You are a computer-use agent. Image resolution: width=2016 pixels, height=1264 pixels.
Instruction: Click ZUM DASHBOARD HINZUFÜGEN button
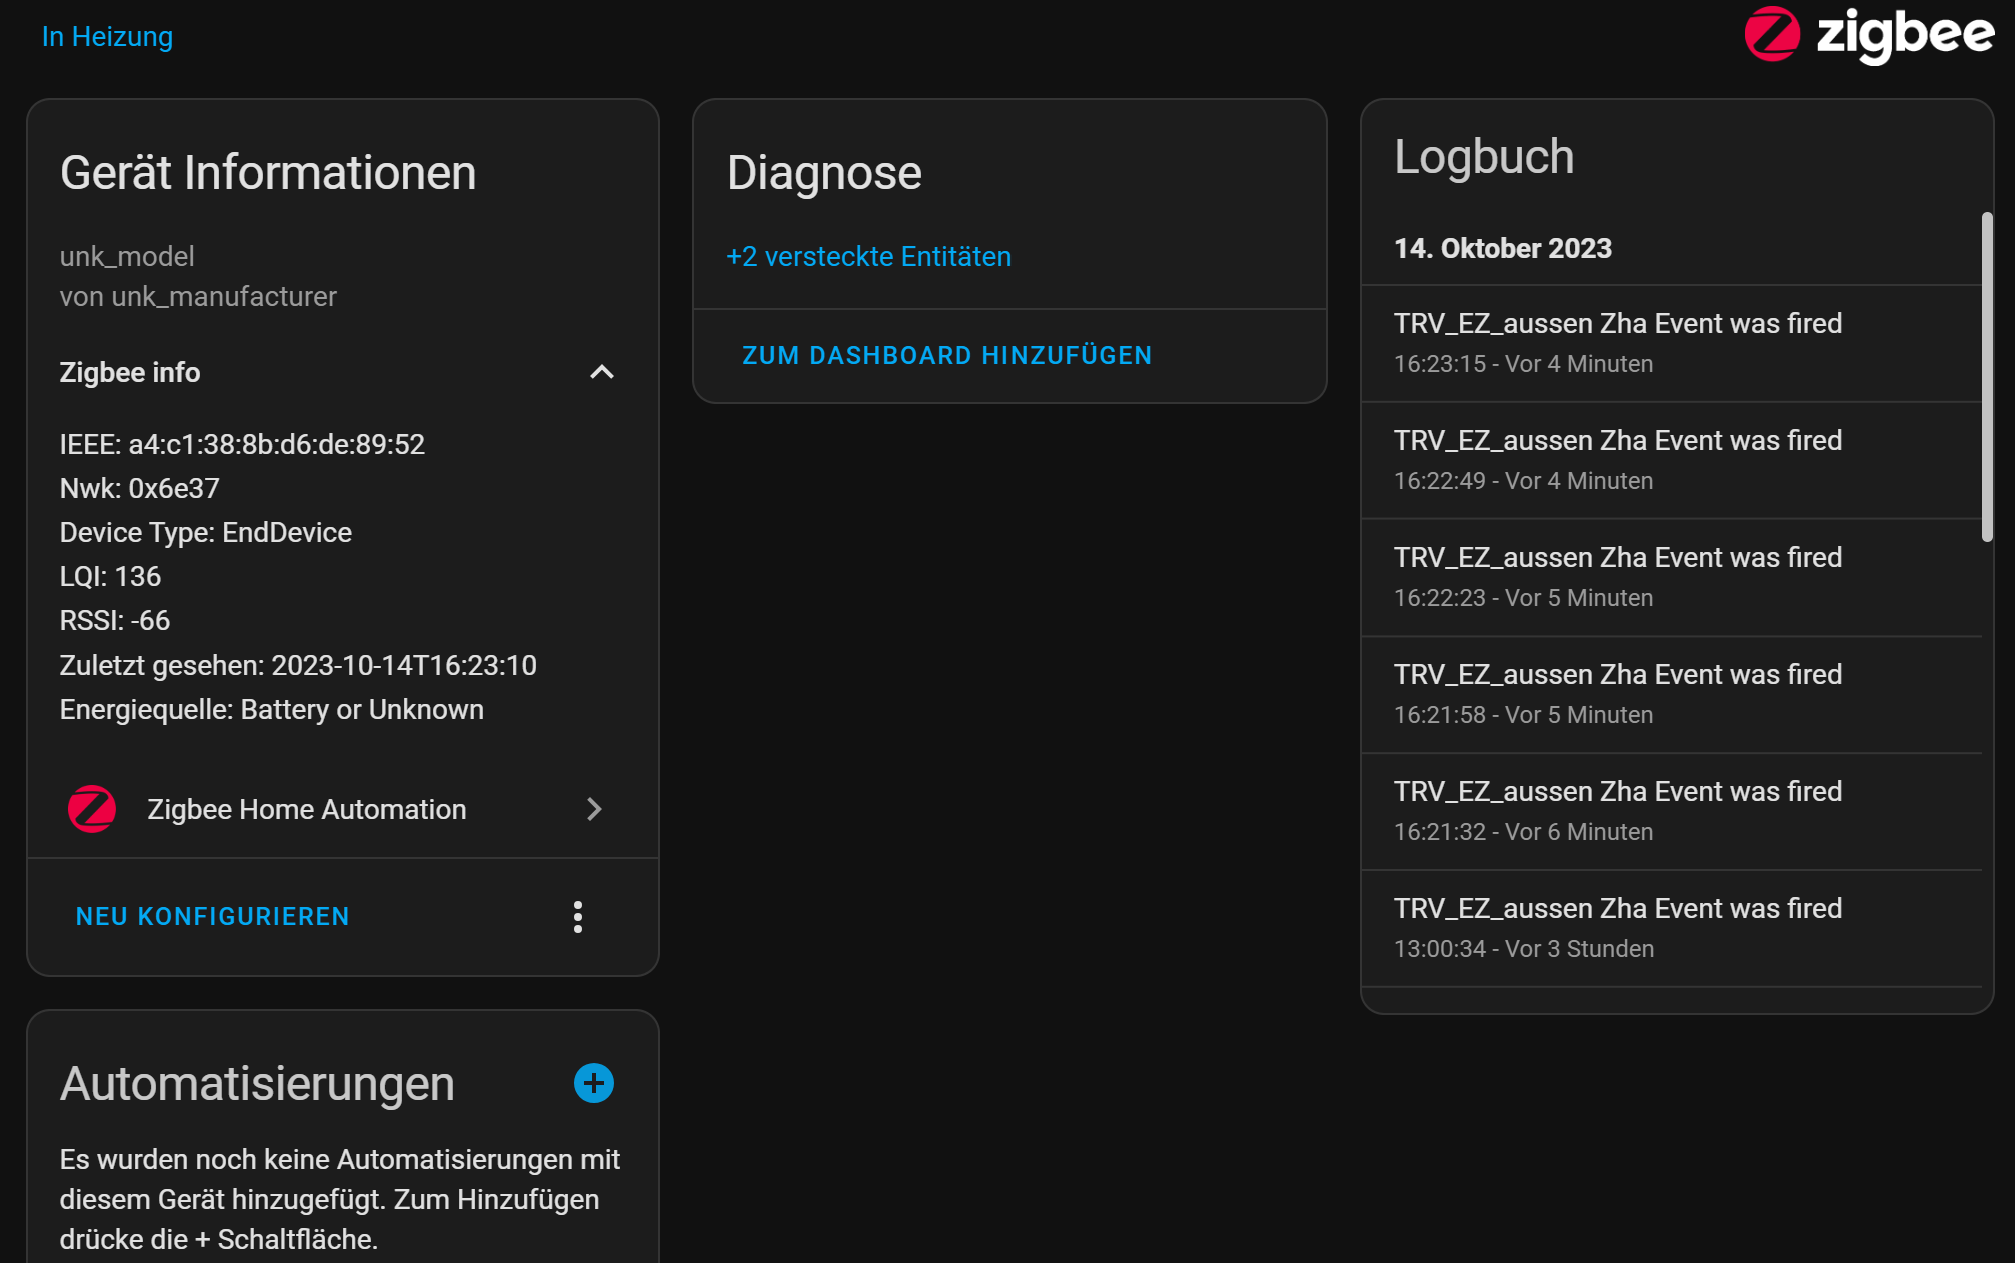pyautogui.click(x=947, y=355)
